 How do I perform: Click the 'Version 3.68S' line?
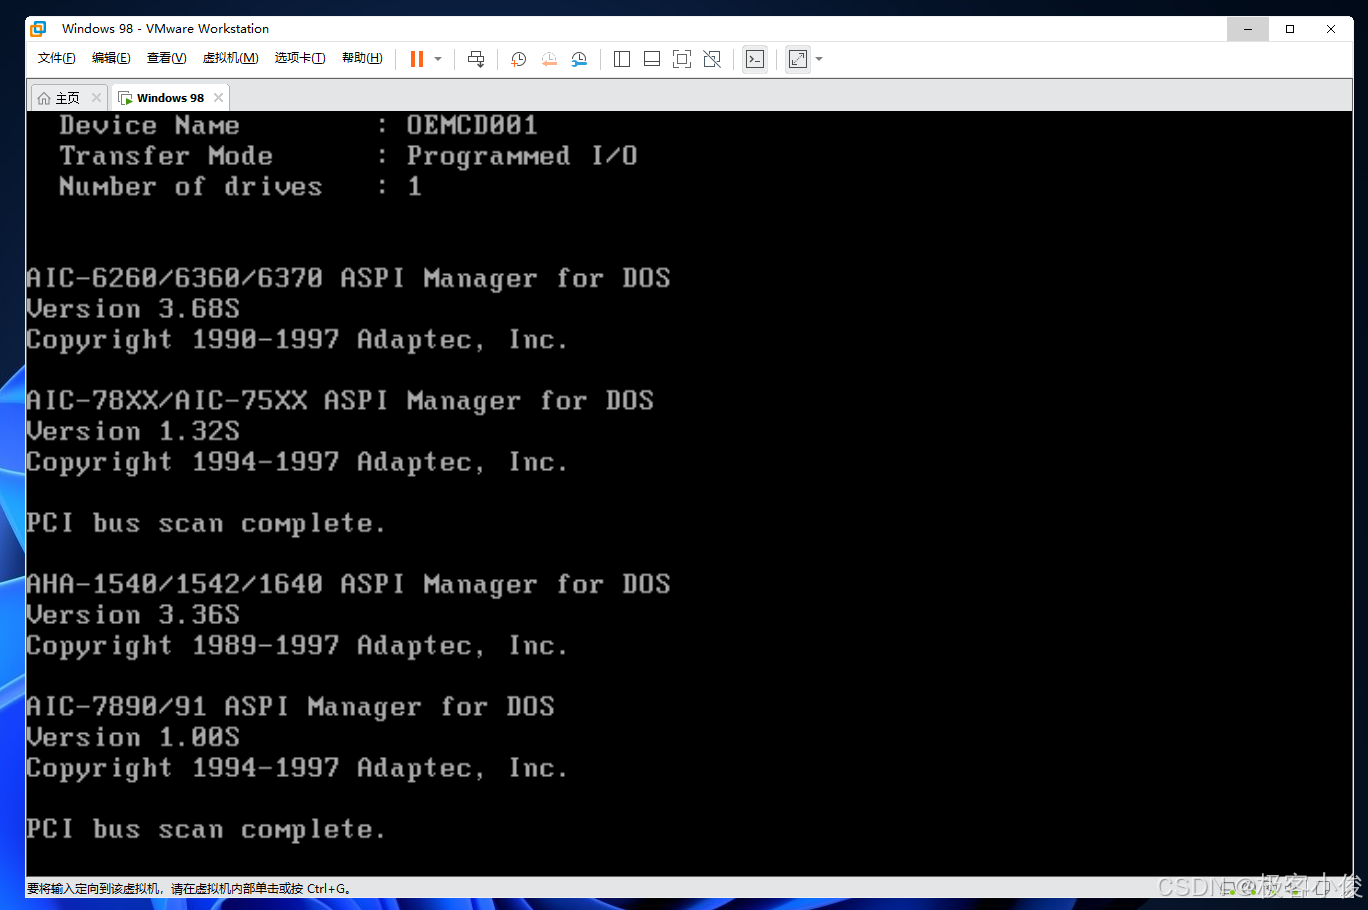[133, 309]
